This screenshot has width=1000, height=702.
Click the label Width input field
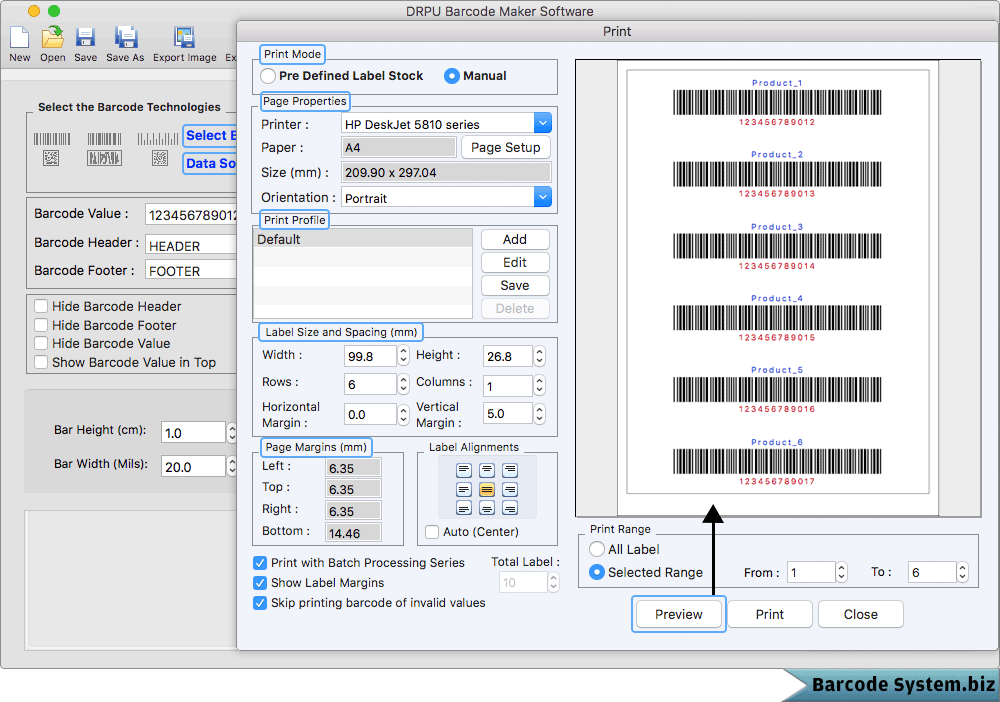pyautogui.click(x=371, y=356)
